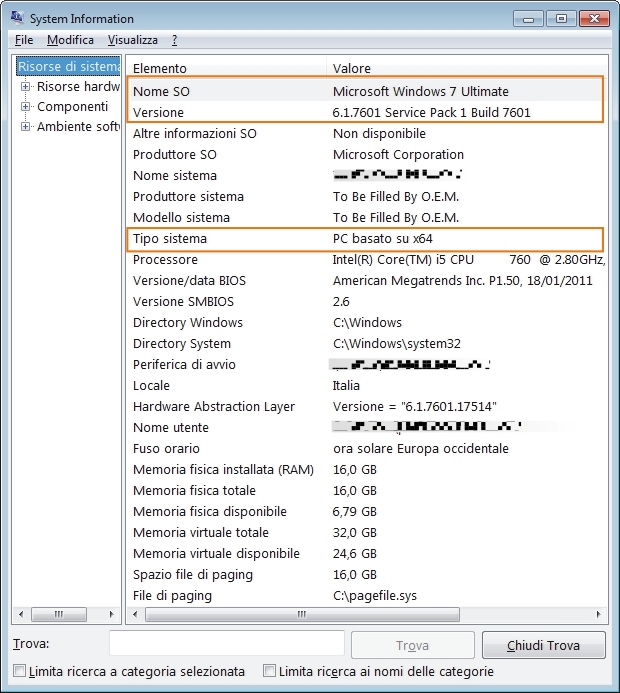The width and height of the screenshot is (620, 693).
Task: Click the PC basato su x64 value
Action: coord(383,239)
